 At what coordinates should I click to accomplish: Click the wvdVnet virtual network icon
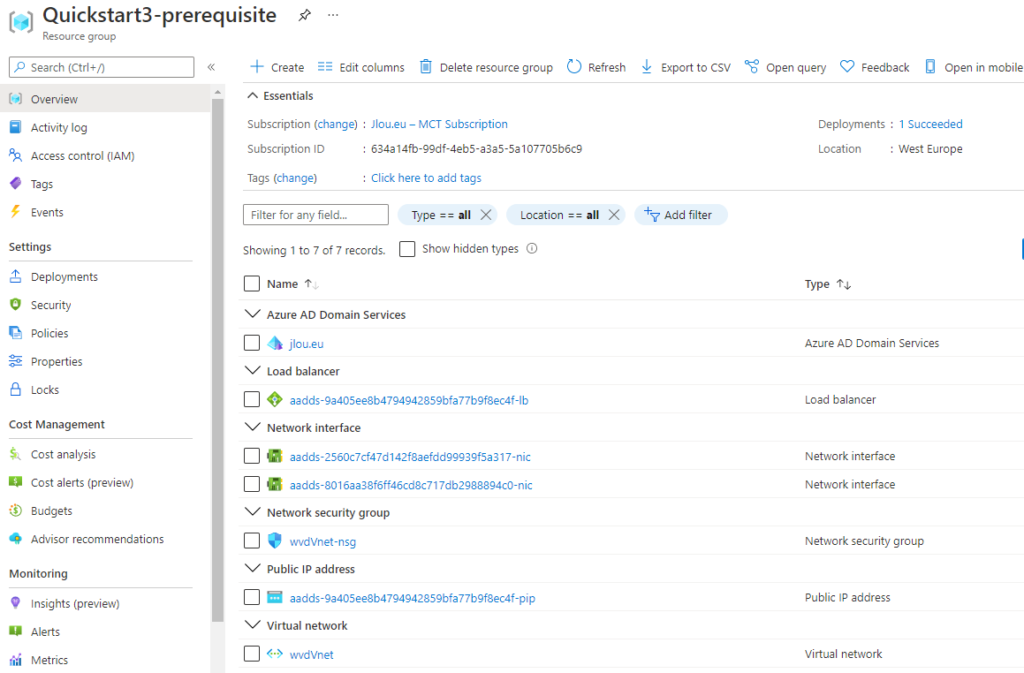tap(275, 653)
